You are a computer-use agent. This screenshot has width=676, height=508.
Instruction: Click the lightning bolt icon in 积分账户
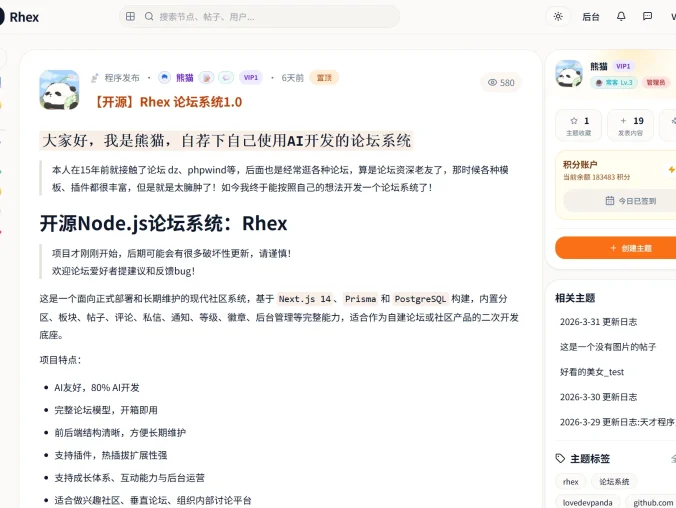tap(671, 169)
